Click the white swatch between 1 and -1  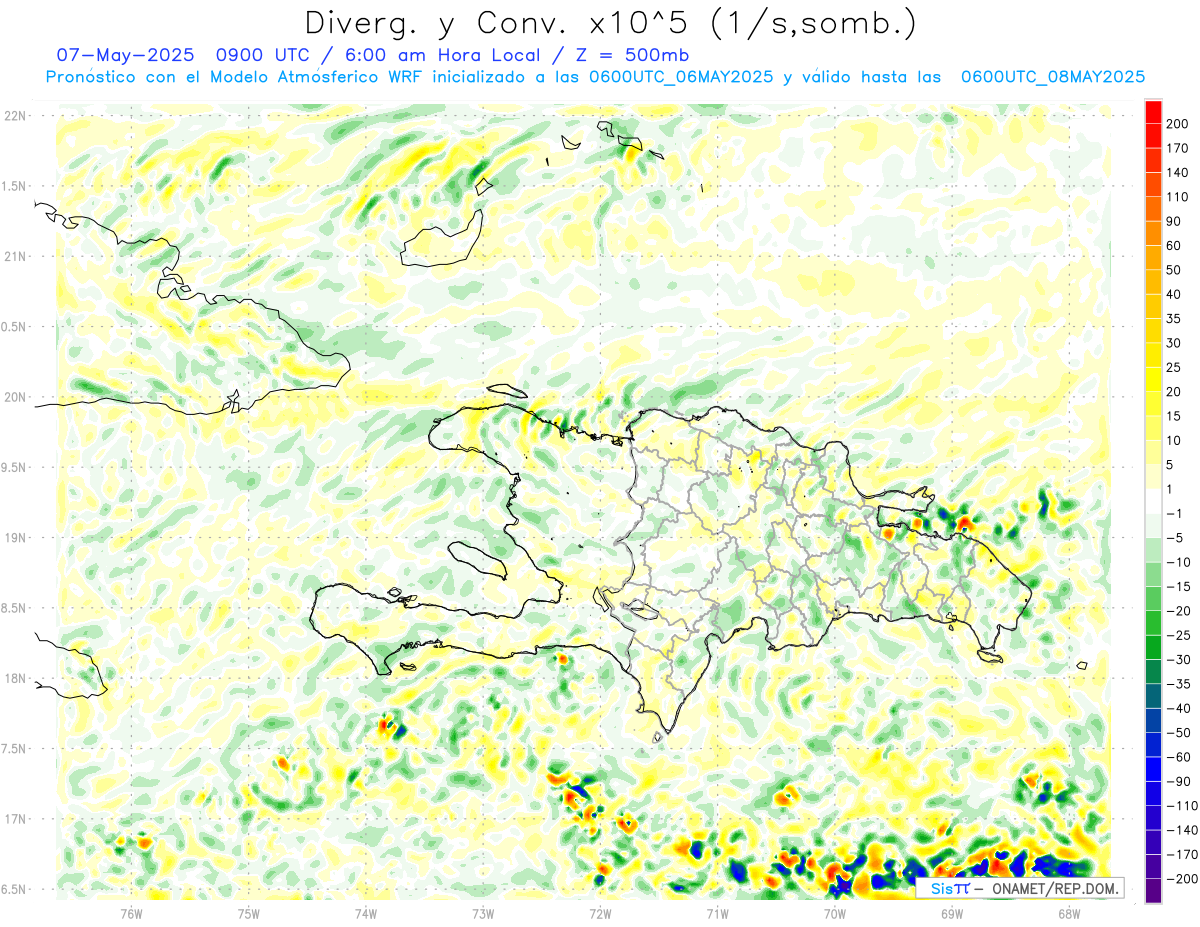[x=1153, y=501]
